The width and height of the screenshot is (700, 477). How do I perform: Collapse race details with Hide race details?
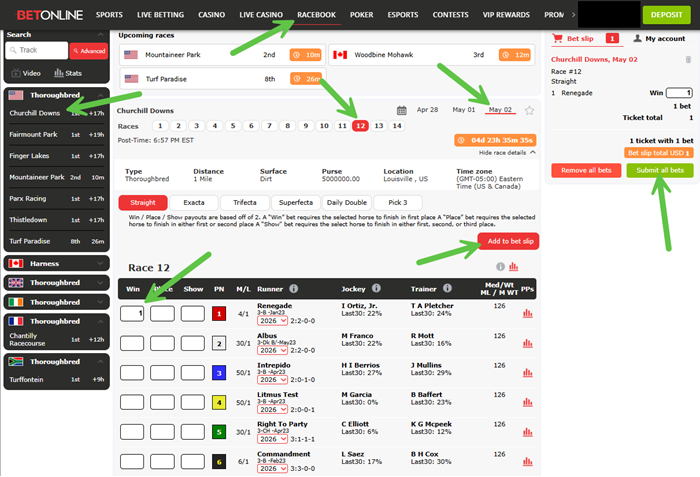click(507, 153)
